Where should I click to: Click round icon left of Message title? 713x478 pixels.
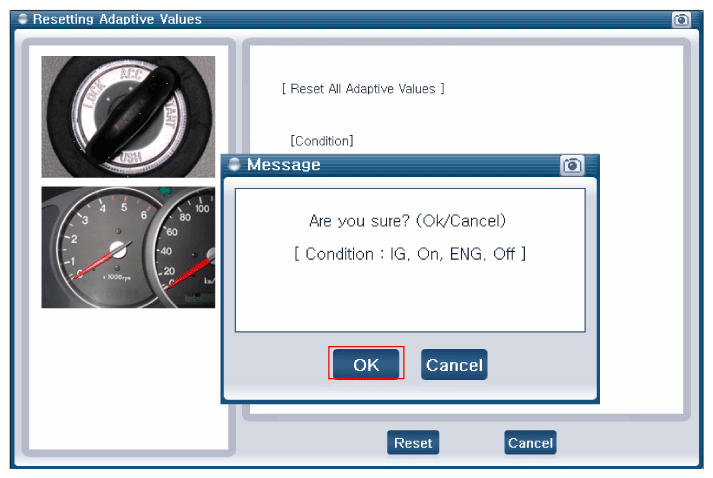[x=235, y=165]
